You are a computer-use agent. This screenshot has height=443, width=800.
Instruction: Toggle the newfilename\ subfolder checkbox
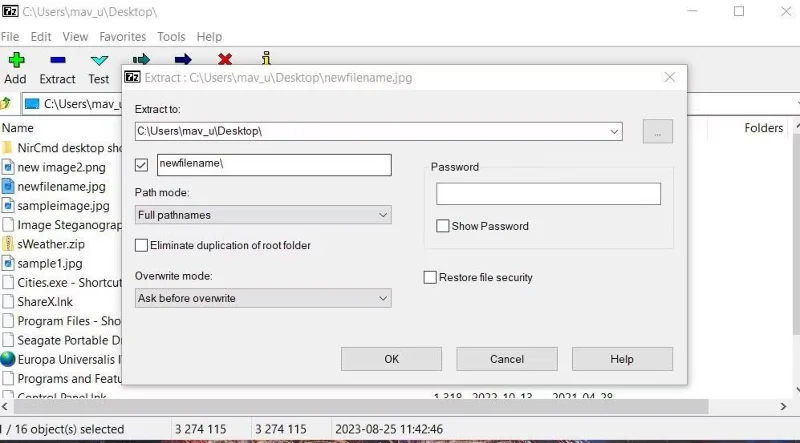141,165
